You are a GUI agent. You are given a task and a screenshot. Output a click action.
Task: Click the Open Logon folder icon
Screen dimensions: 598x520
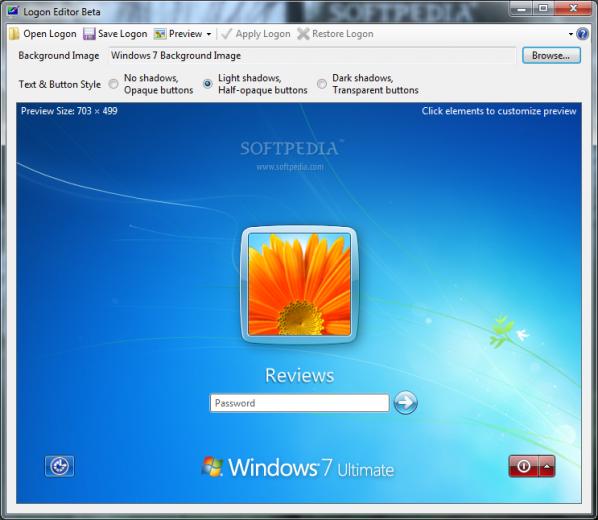(x=14, y=34)
